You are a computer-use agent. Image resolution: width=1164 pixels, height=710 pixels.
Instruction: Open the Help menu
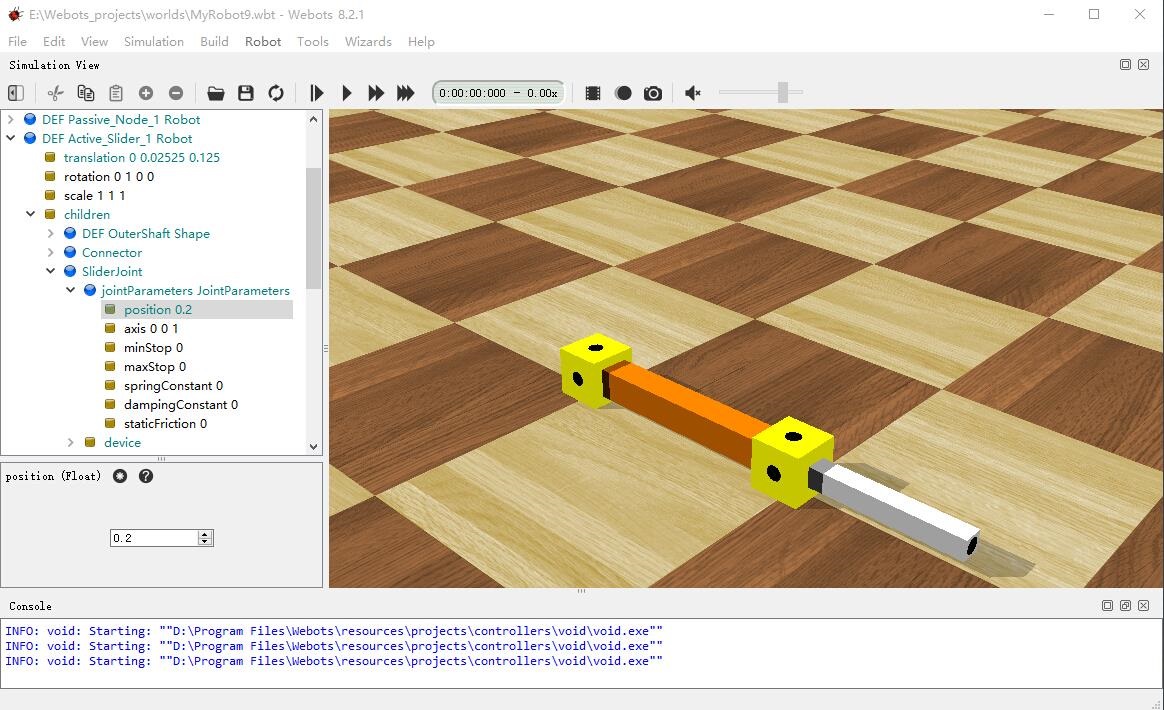421,42
